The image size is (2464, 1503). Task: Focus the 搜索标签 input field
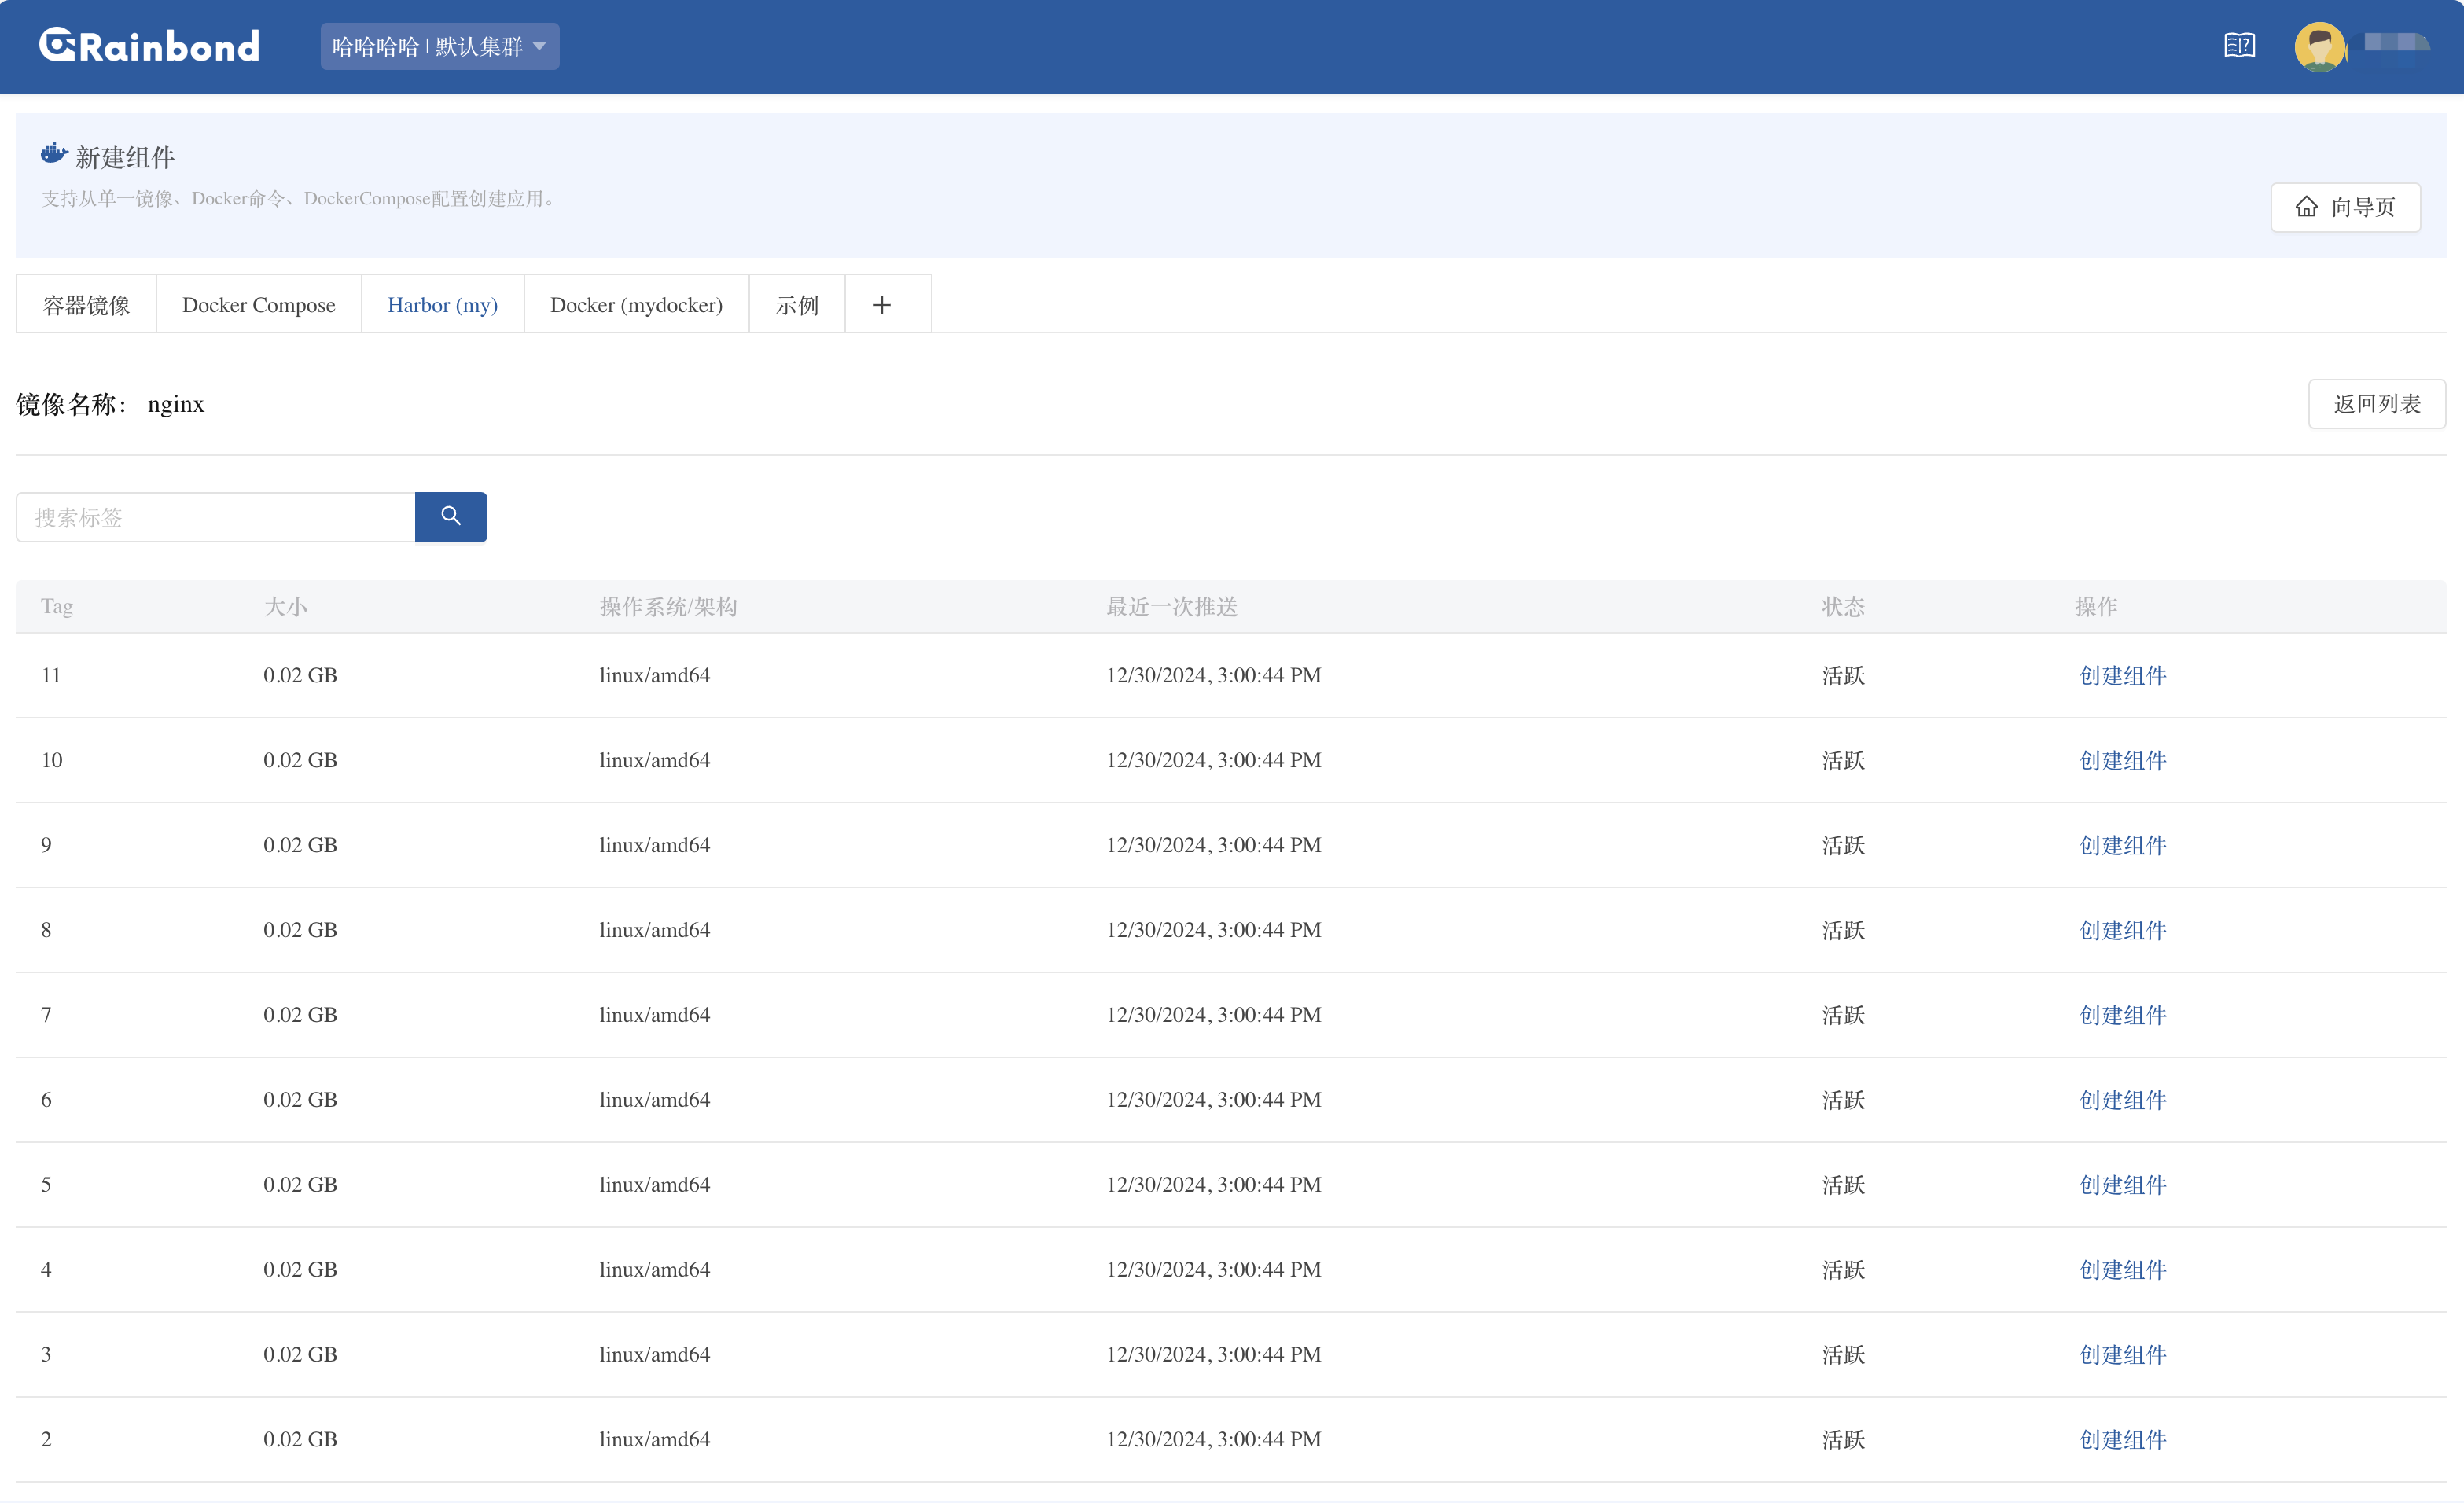[215, 517]
